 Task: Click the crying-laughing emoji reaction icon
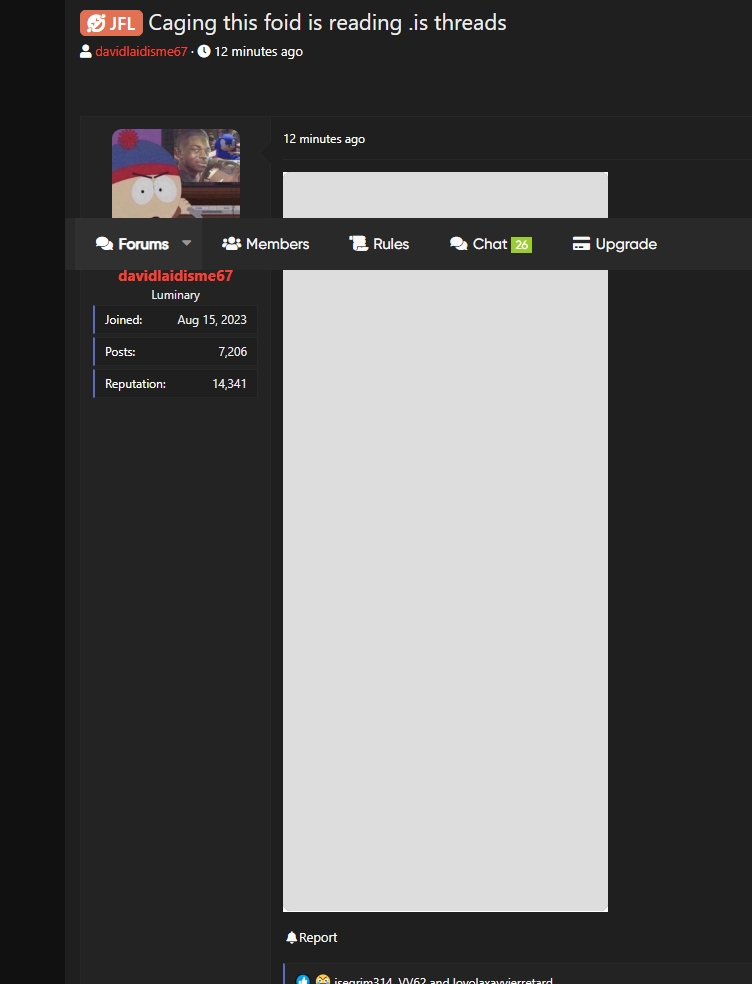click(x=323, y=980)
